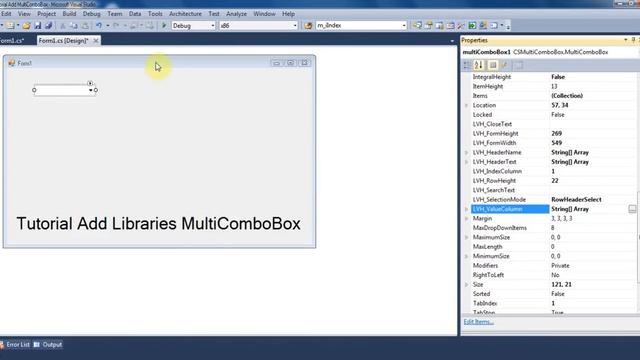
Task: Open the document tabs list dropdown arrow
Action: (452, 41)
